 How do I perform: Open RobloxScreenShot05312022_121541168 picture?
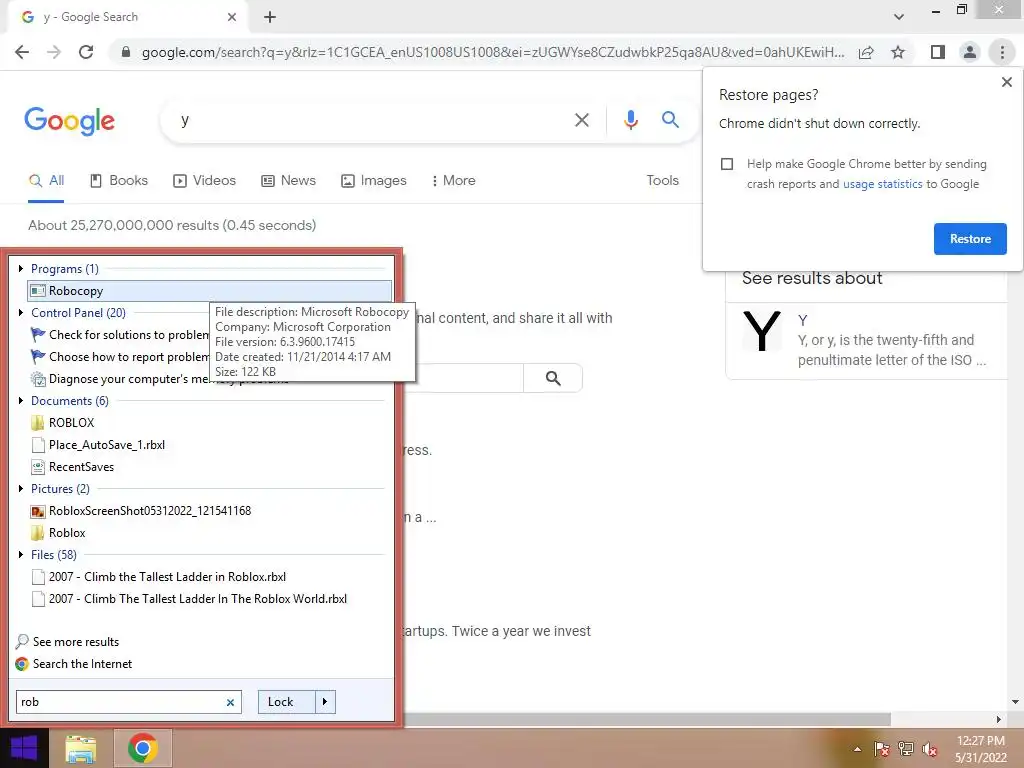[141, 511]
